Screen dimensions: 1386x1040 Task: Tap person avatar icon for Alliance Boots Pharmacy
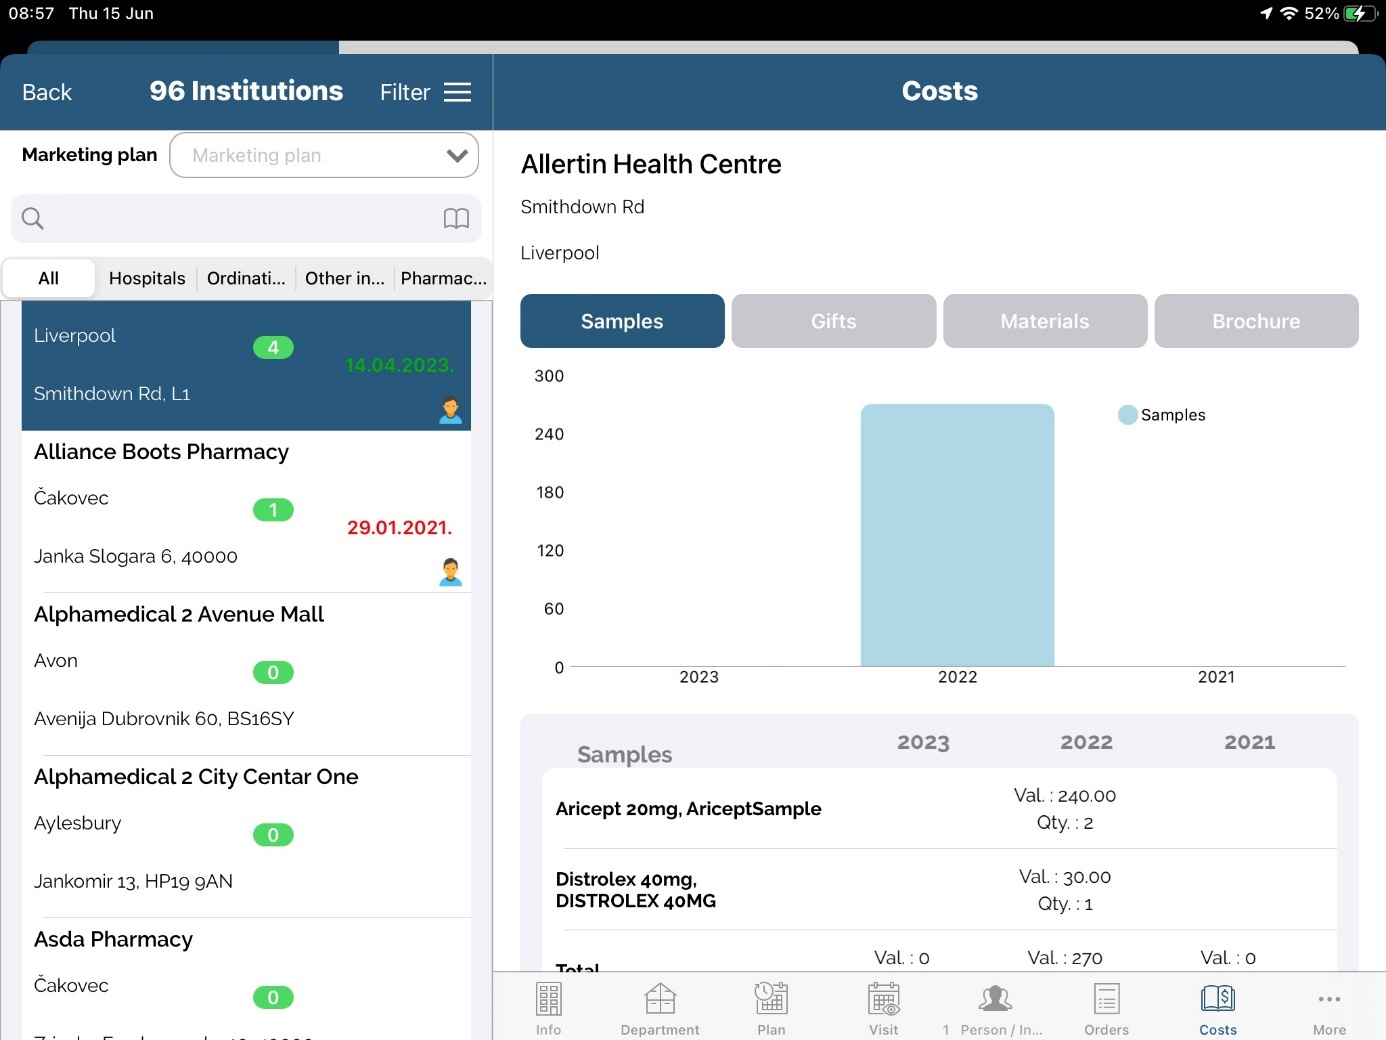tap(451, 572)
